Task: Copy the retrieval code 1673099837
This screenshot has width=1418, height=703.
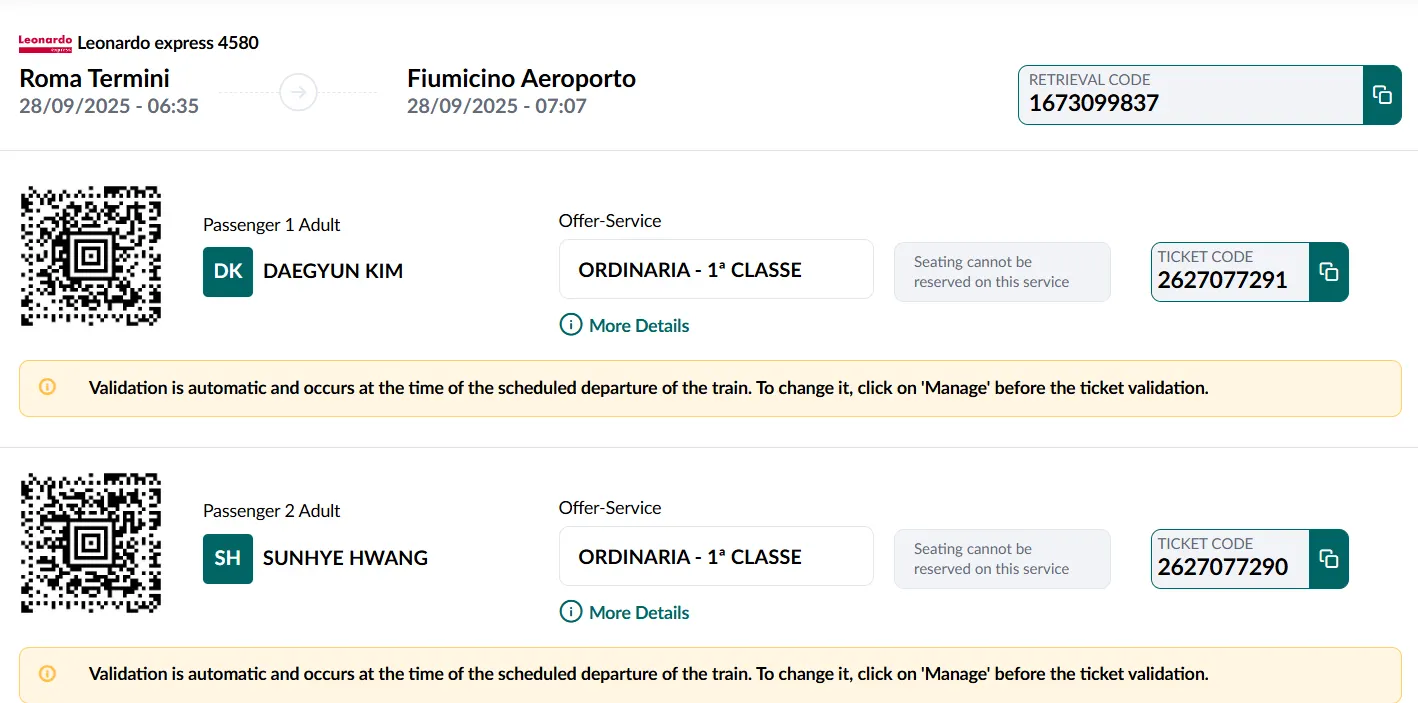Action: click(1382, 95)
